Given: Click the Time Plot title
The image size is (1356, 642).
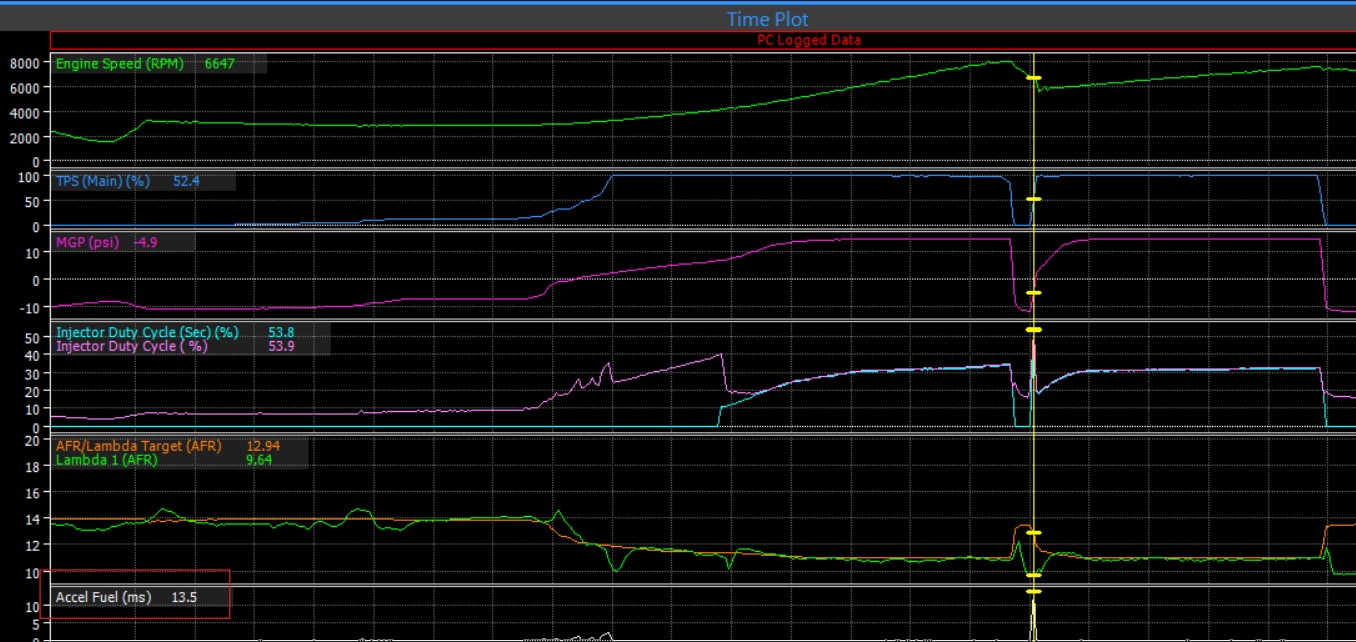Looking at the screenshot, I should tap(767, 19).
